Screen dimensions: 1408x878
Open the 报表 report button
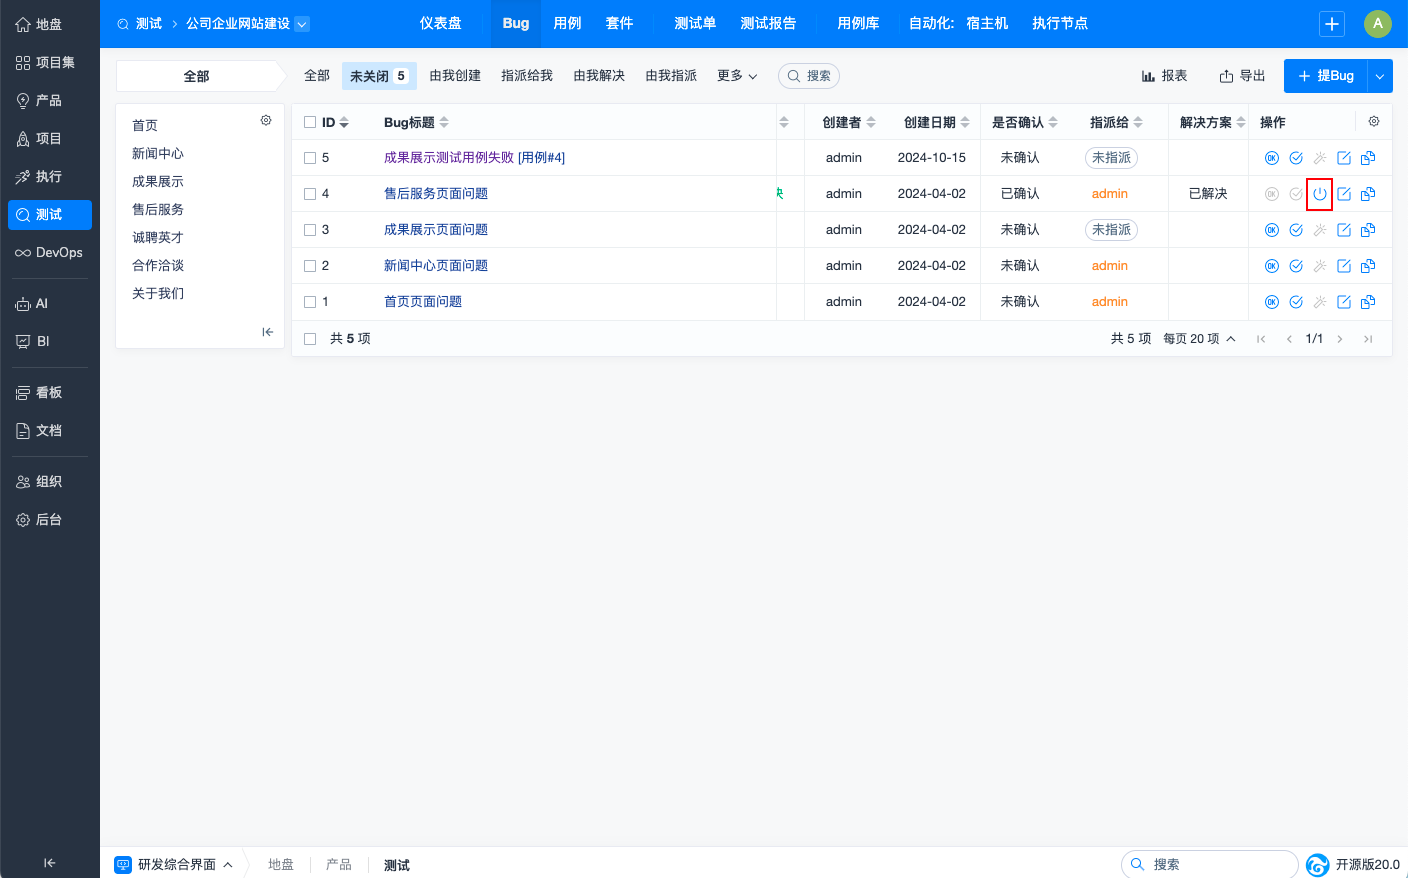1165,76
